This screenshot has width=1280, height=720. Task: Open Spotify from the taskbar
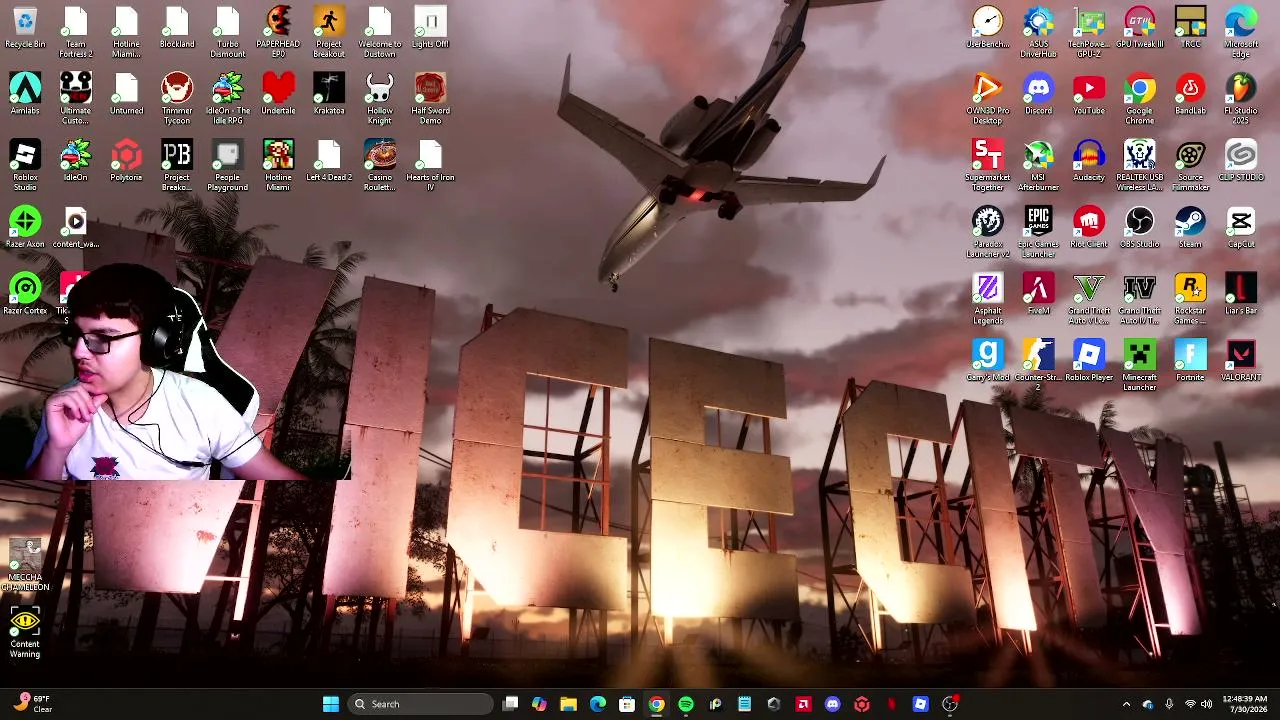point(685,704)
